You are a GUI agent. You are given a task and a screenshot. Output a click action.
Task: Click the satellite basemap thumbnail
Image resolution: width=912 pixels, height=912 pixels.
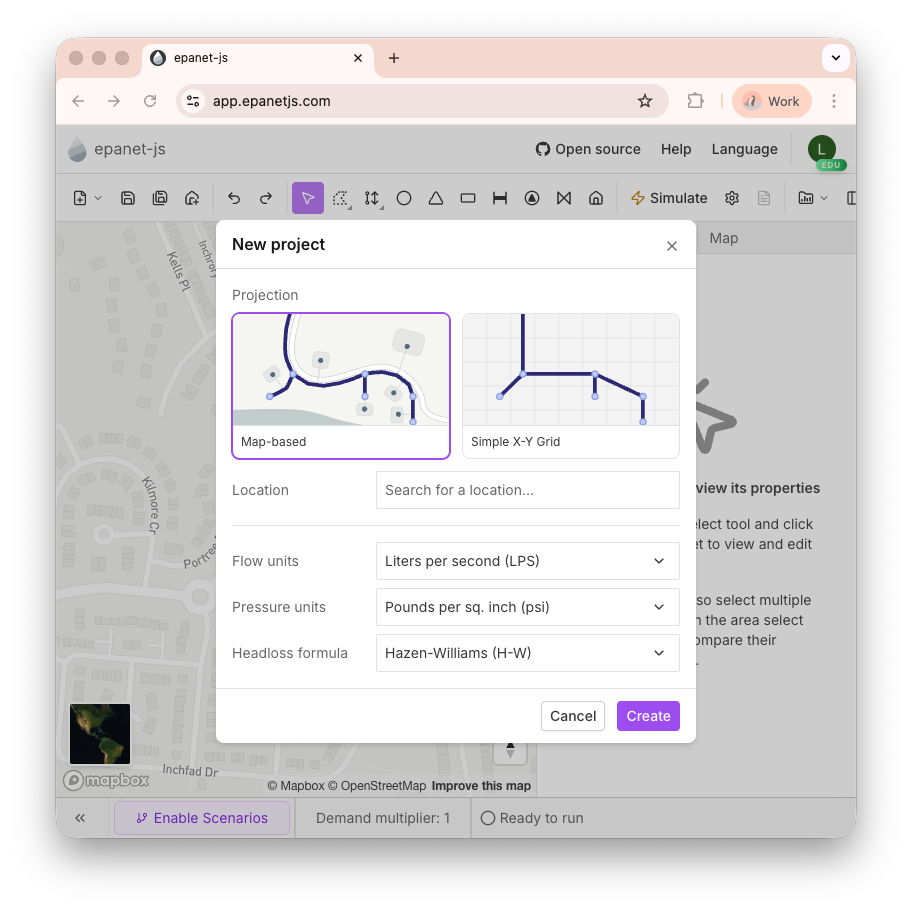pos(100,734)
